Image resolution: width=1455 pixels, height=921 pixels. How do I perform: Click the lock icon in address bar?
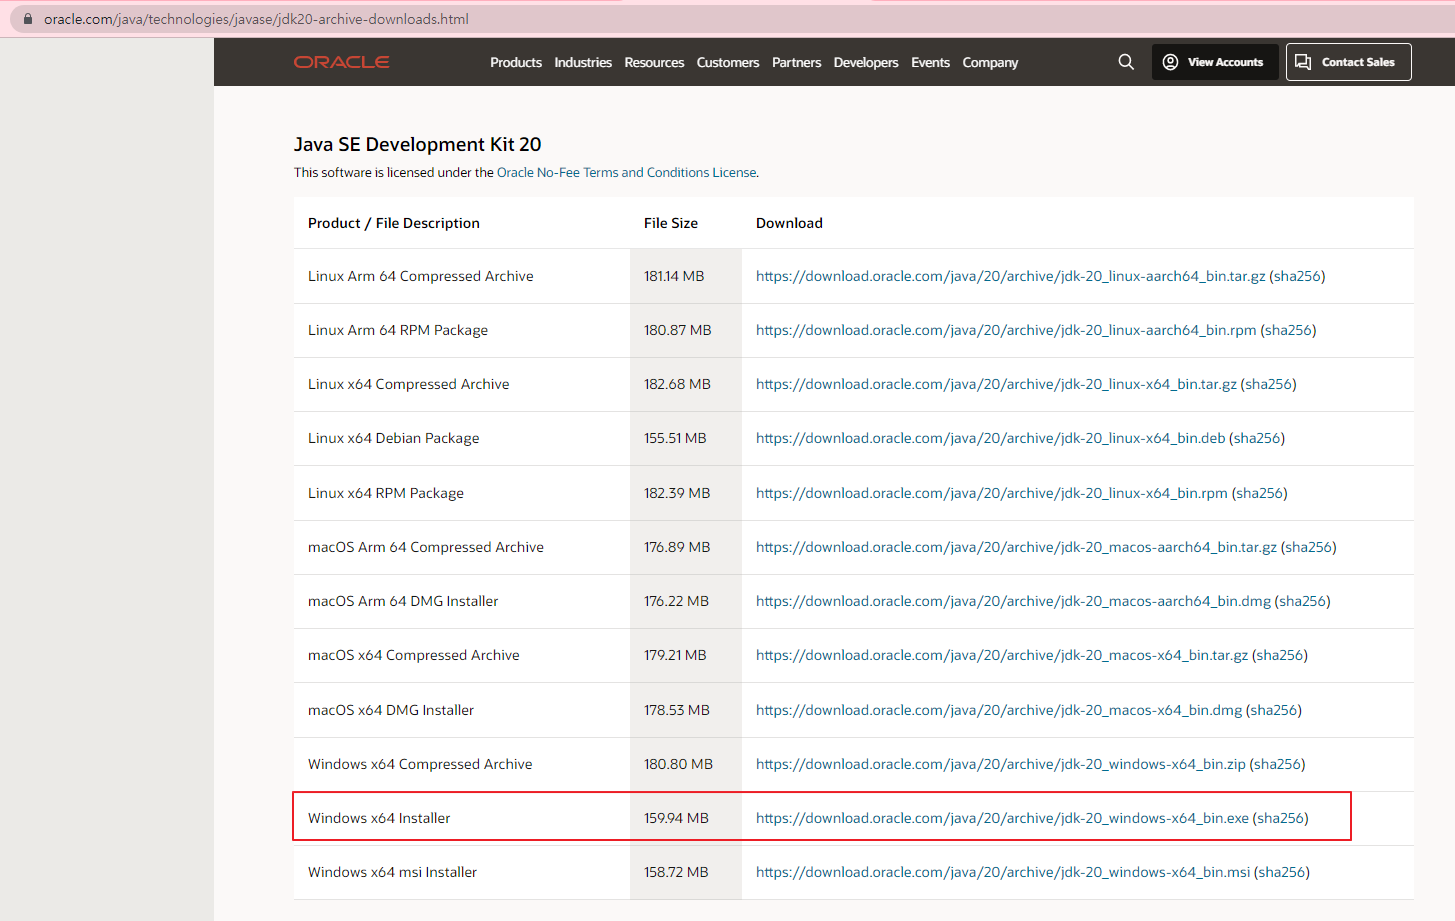pos(27,19)
